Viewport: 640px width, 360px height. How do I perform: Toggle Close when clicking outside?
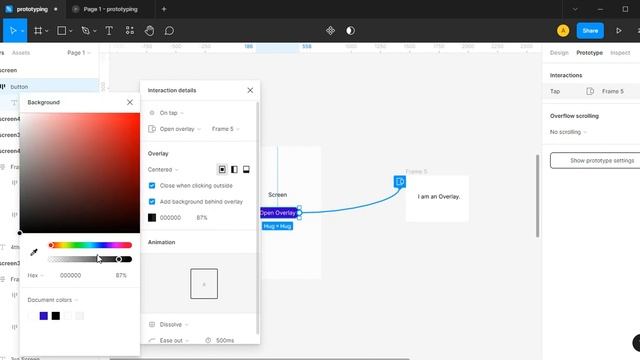pos(152,186)
